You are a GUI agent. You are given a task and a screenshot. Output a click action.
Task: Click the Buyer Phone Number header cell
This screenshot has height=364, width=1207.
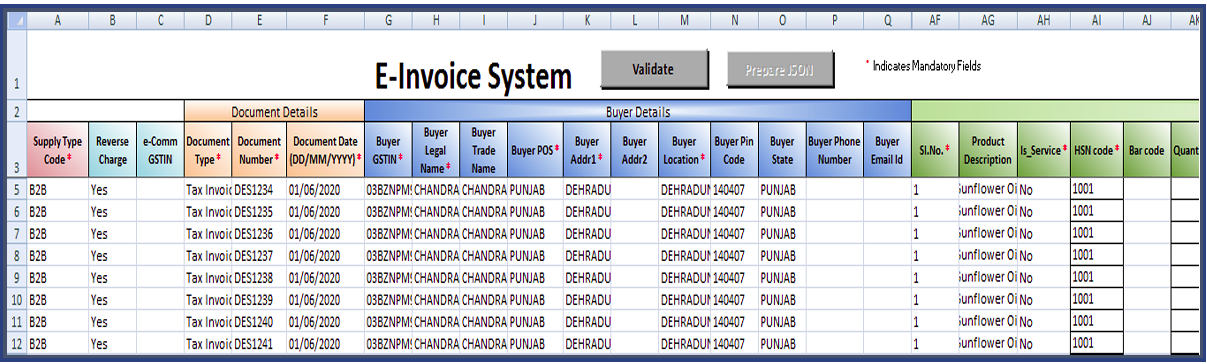pyautogui.click(x=834, y=150)
